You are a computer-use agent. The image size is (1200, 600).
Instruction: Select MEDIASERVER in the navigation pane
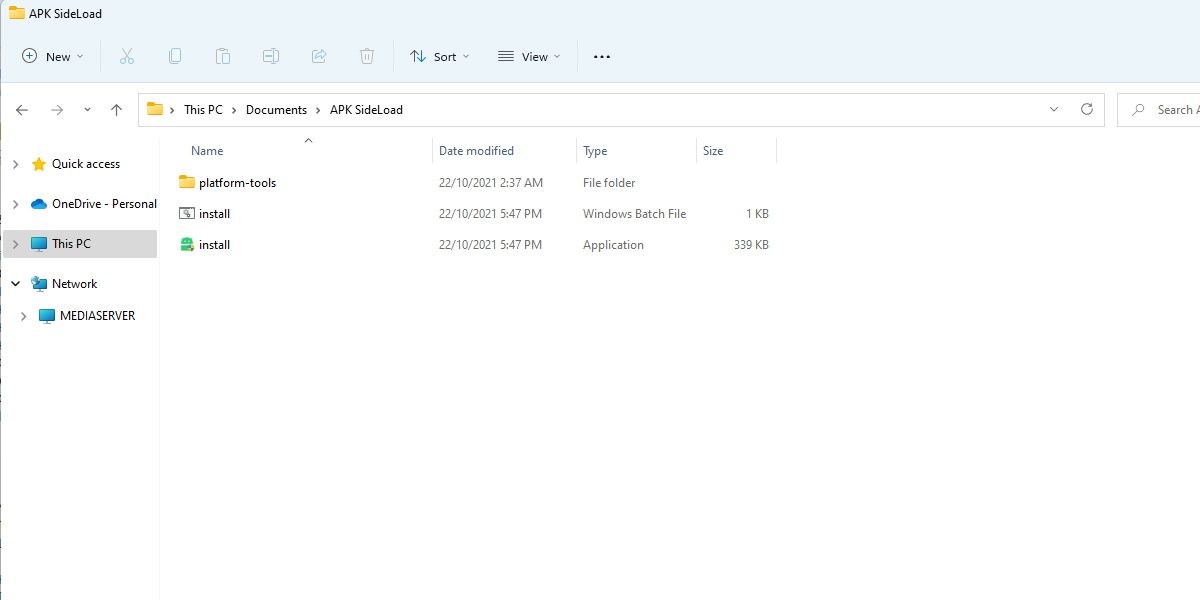click(x=97, y=316)
